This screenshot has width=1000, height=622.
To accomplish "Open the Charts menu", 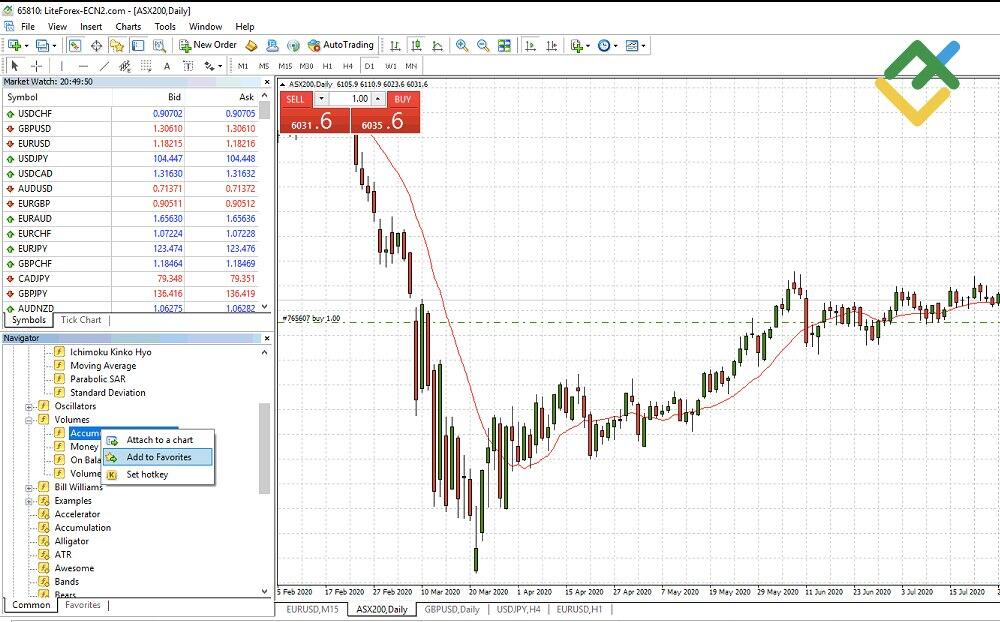I will click(x=127, y=26).
